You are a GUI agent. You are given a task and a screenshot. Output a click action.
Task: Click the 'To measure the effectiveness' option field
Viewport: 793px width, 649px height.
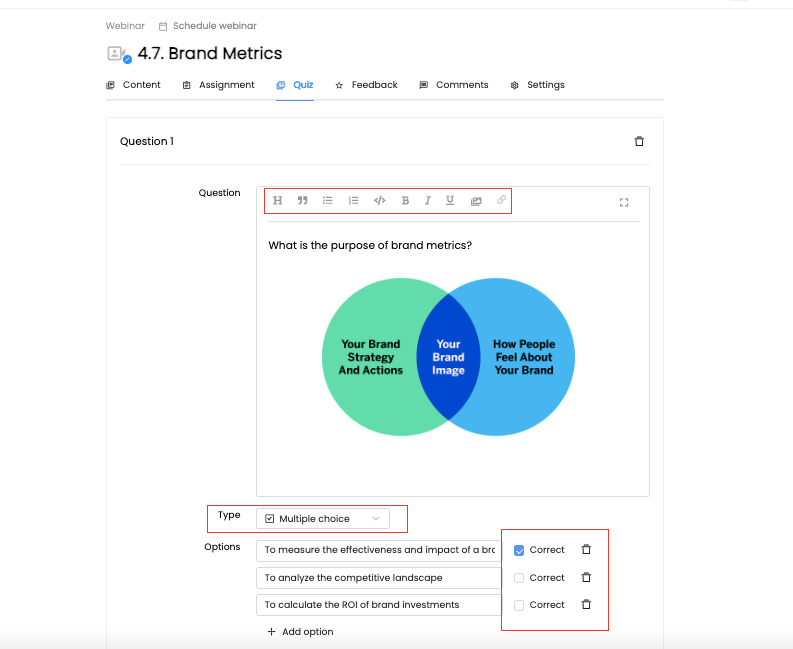coord(379,550)
